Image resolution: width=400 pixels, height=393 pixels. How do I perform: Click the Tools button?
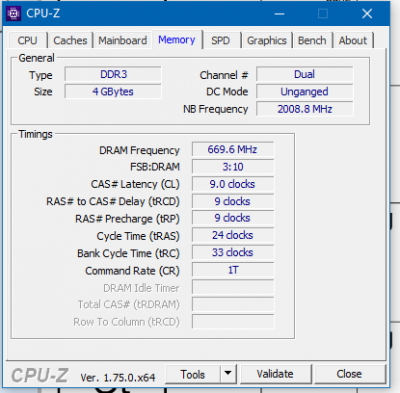(193, 374)
